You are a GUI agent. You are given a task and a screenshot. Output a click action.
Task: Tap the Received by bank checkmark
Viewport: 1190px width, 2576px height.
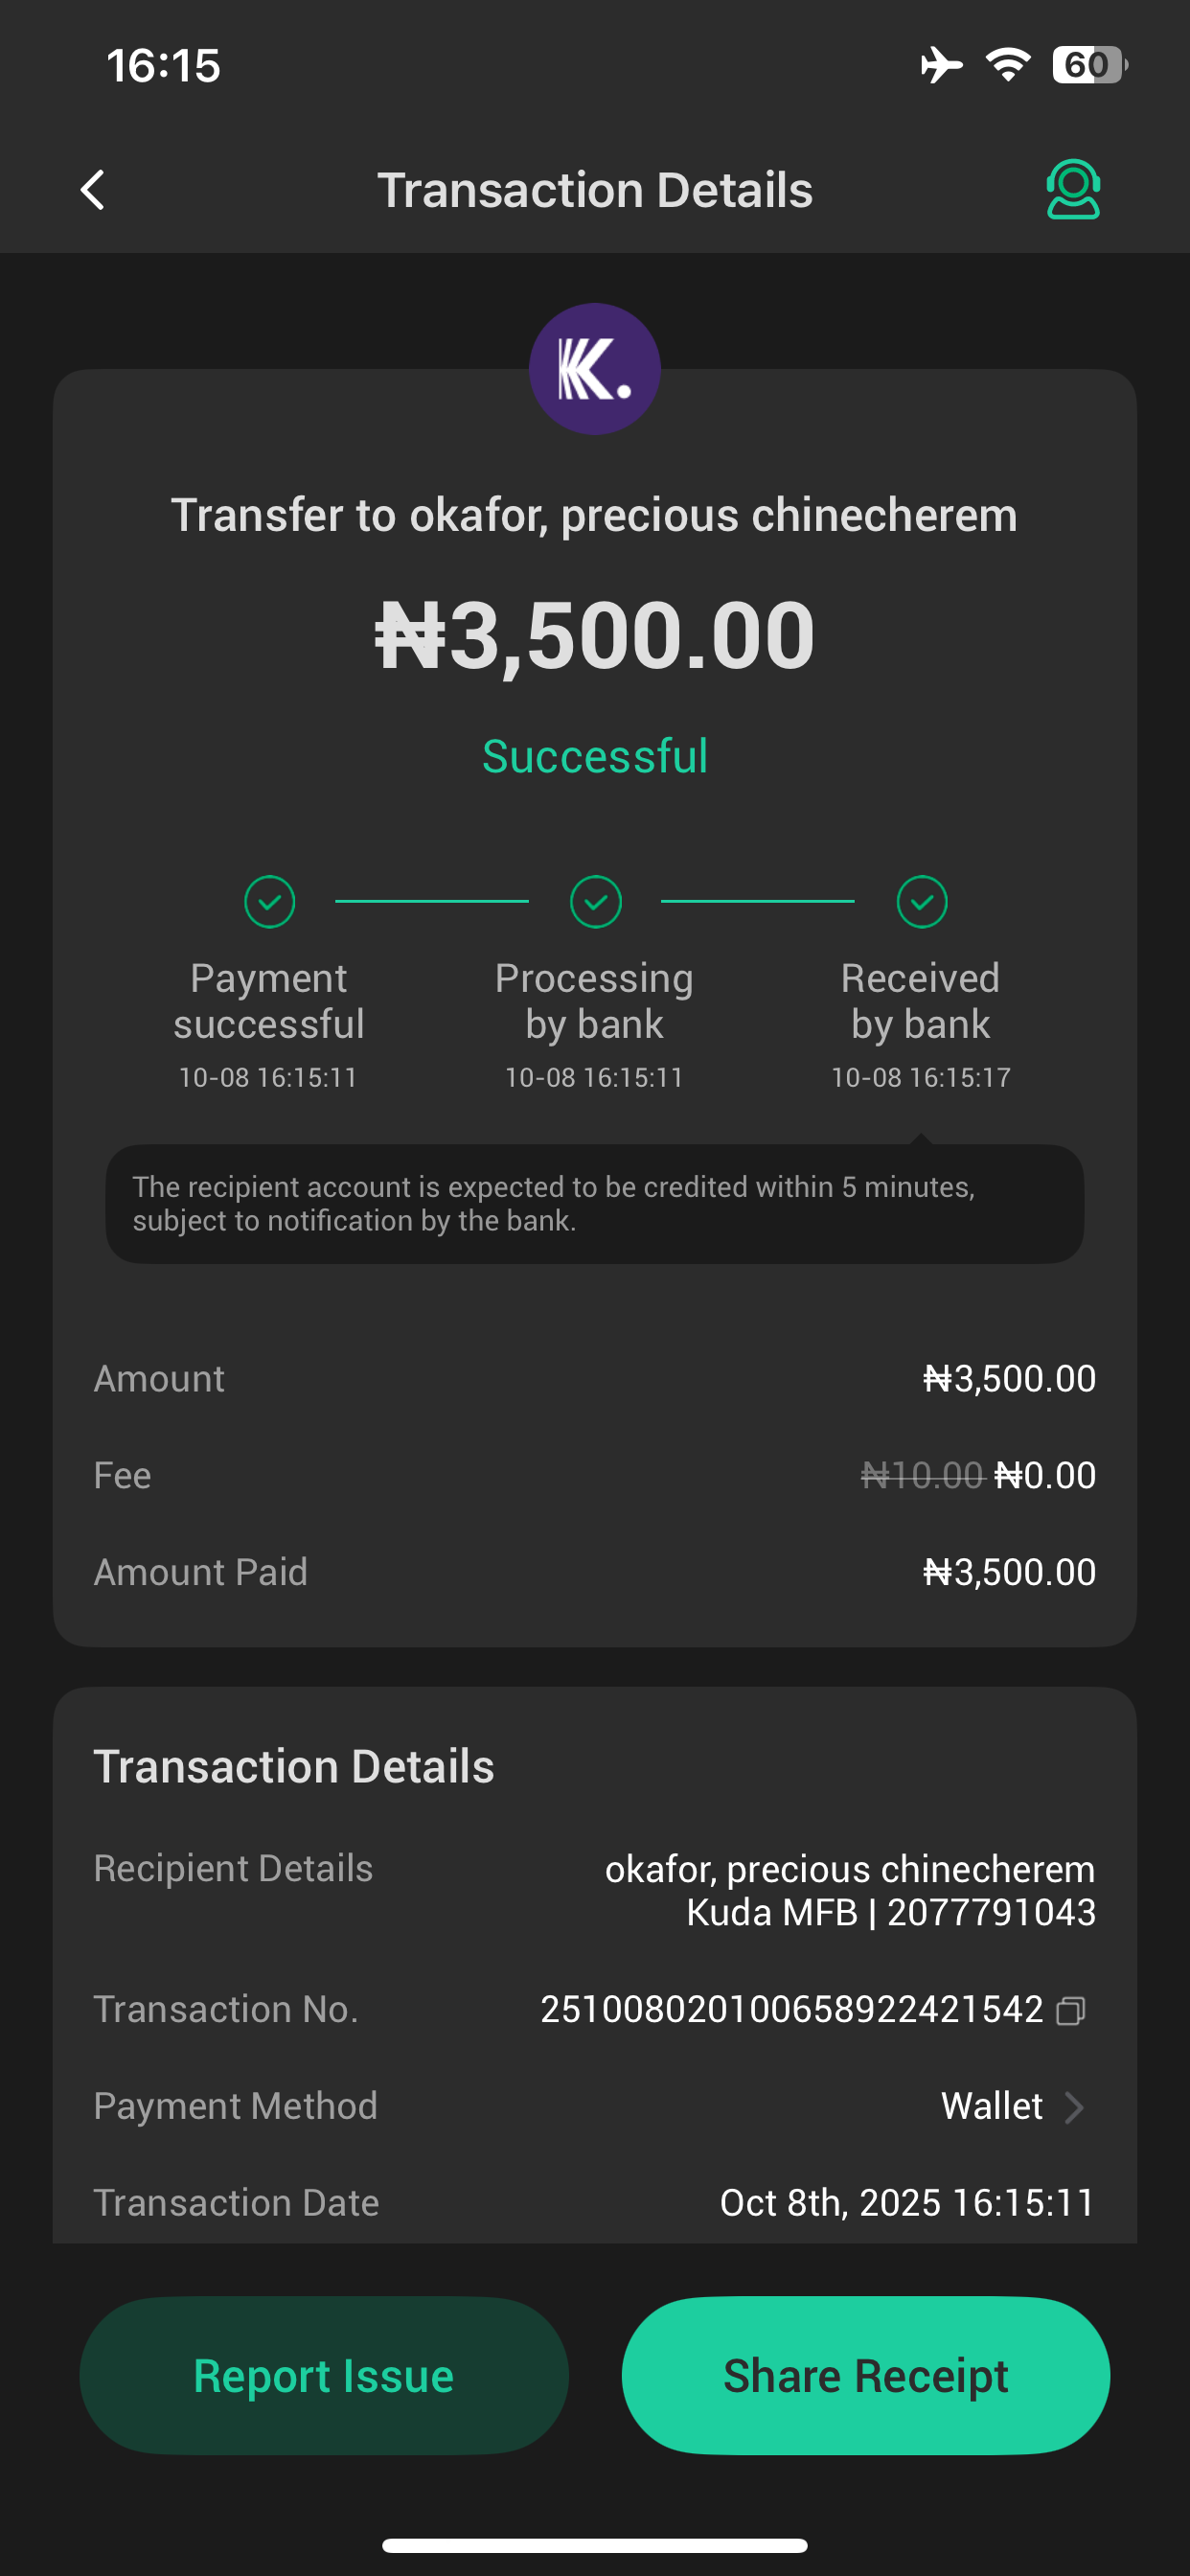(921, 902)
